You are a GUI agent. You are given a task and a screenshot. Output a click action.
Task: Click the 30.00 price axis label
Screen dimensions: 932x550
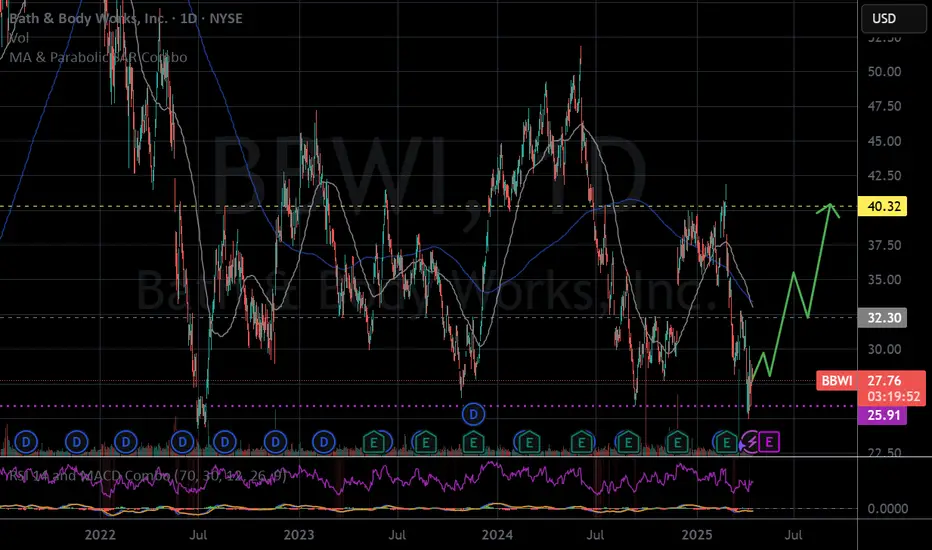click(x=884, y=349)
